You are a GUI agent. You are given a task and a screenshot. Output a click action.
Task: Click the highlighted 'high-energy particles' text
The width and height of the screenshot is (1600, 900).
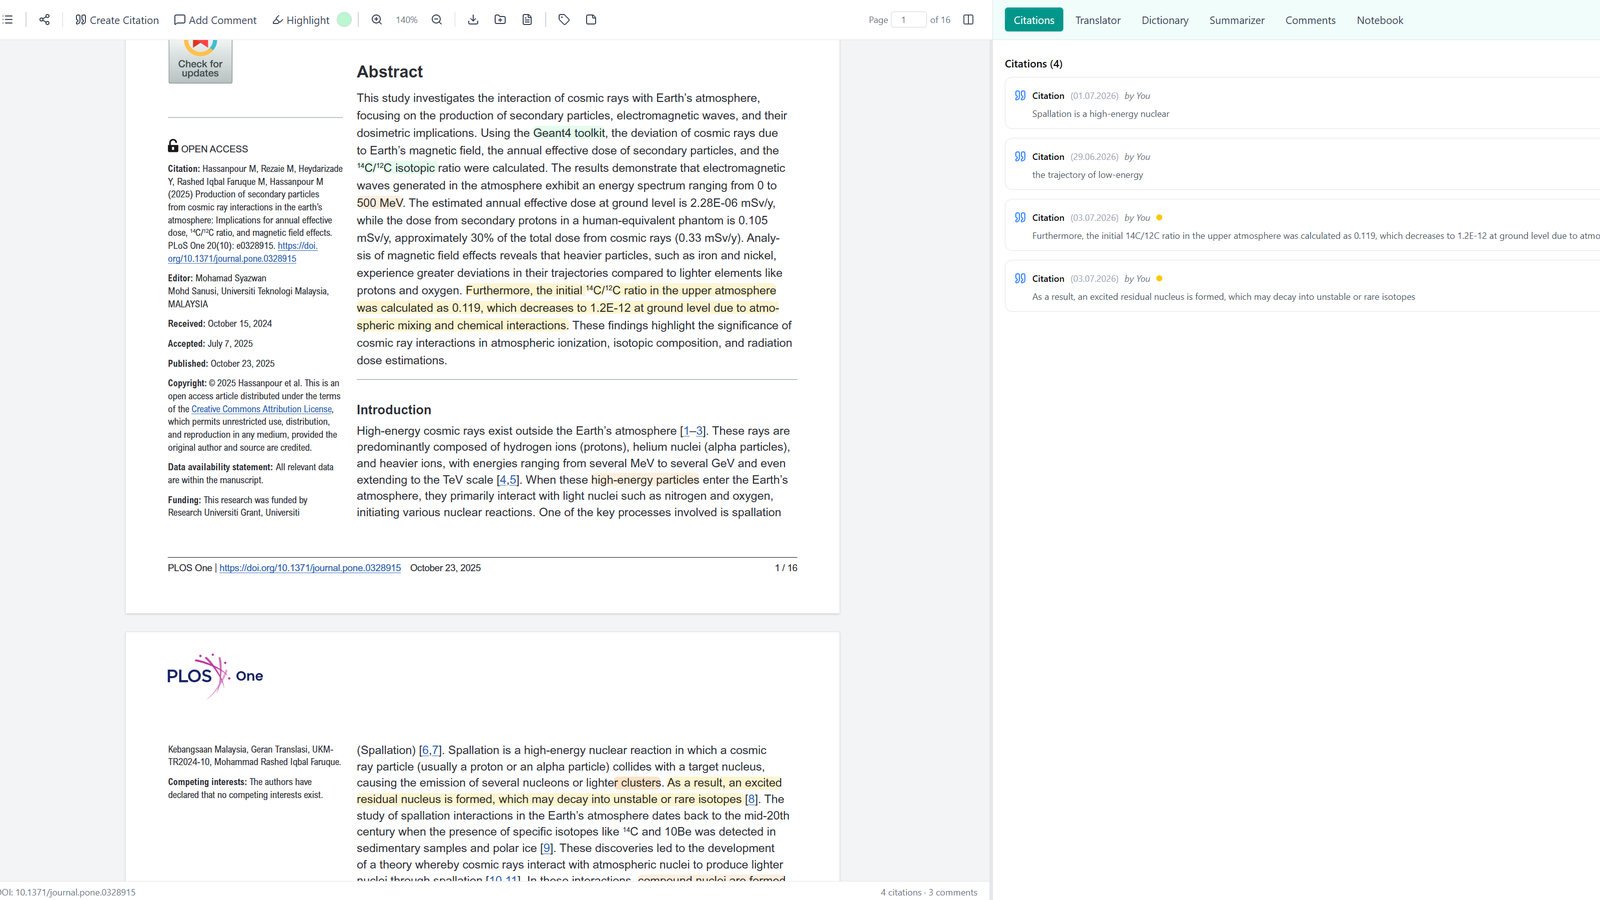645,480
